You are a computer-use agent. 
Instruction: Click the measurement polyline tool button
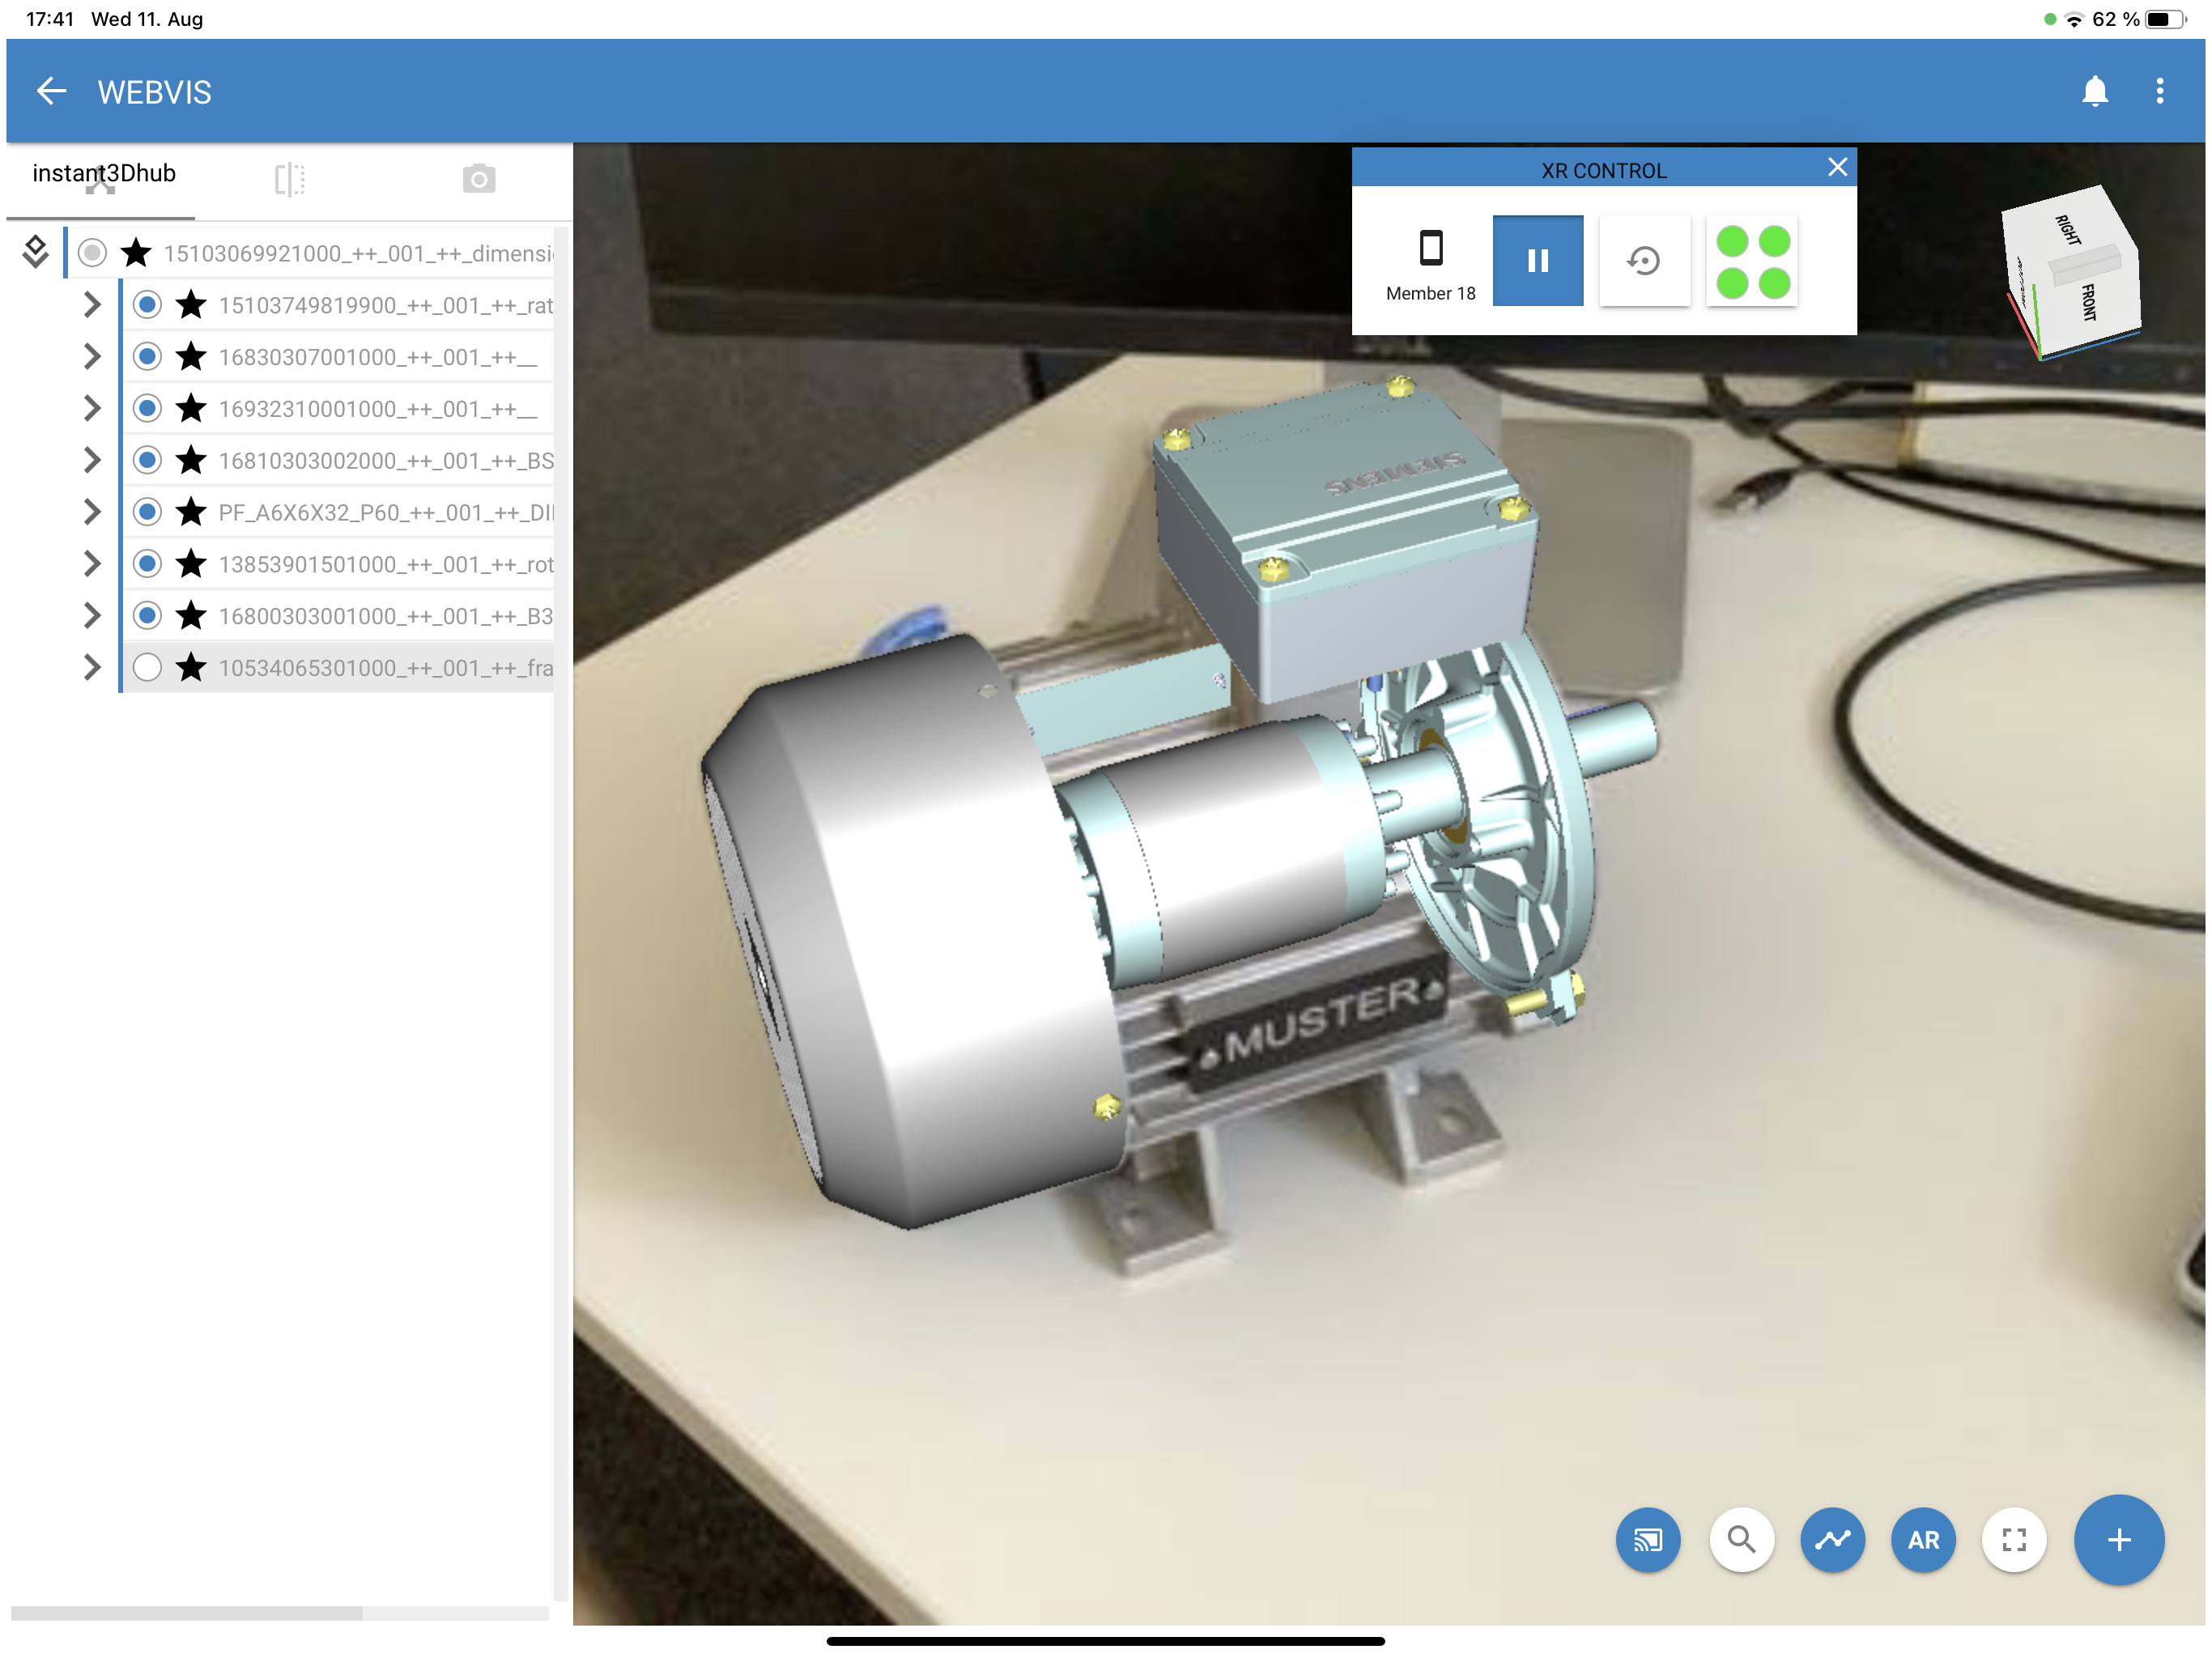[x=1832, y=1539]
